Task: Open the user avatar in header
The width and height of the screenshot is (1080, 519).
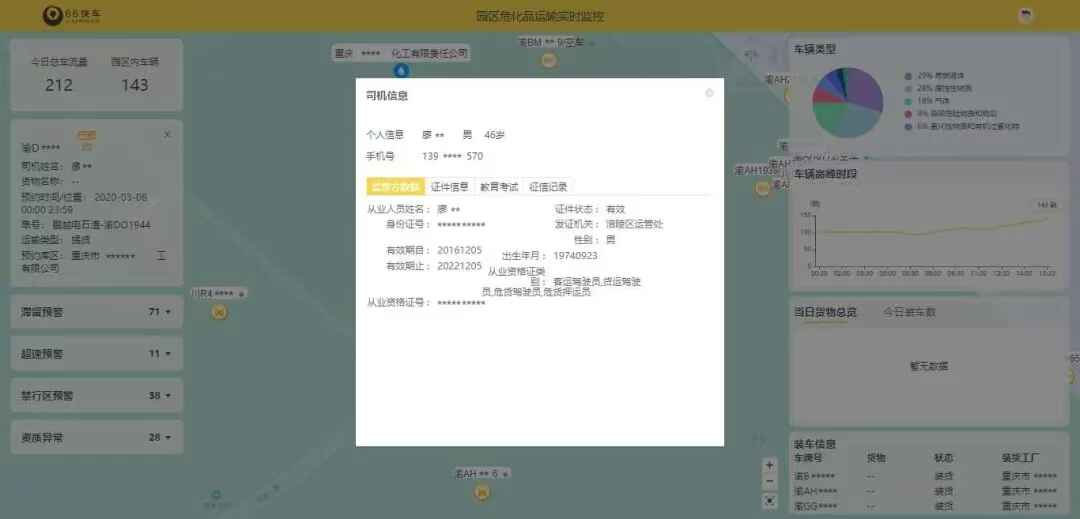Action: tap(1025, 16)
